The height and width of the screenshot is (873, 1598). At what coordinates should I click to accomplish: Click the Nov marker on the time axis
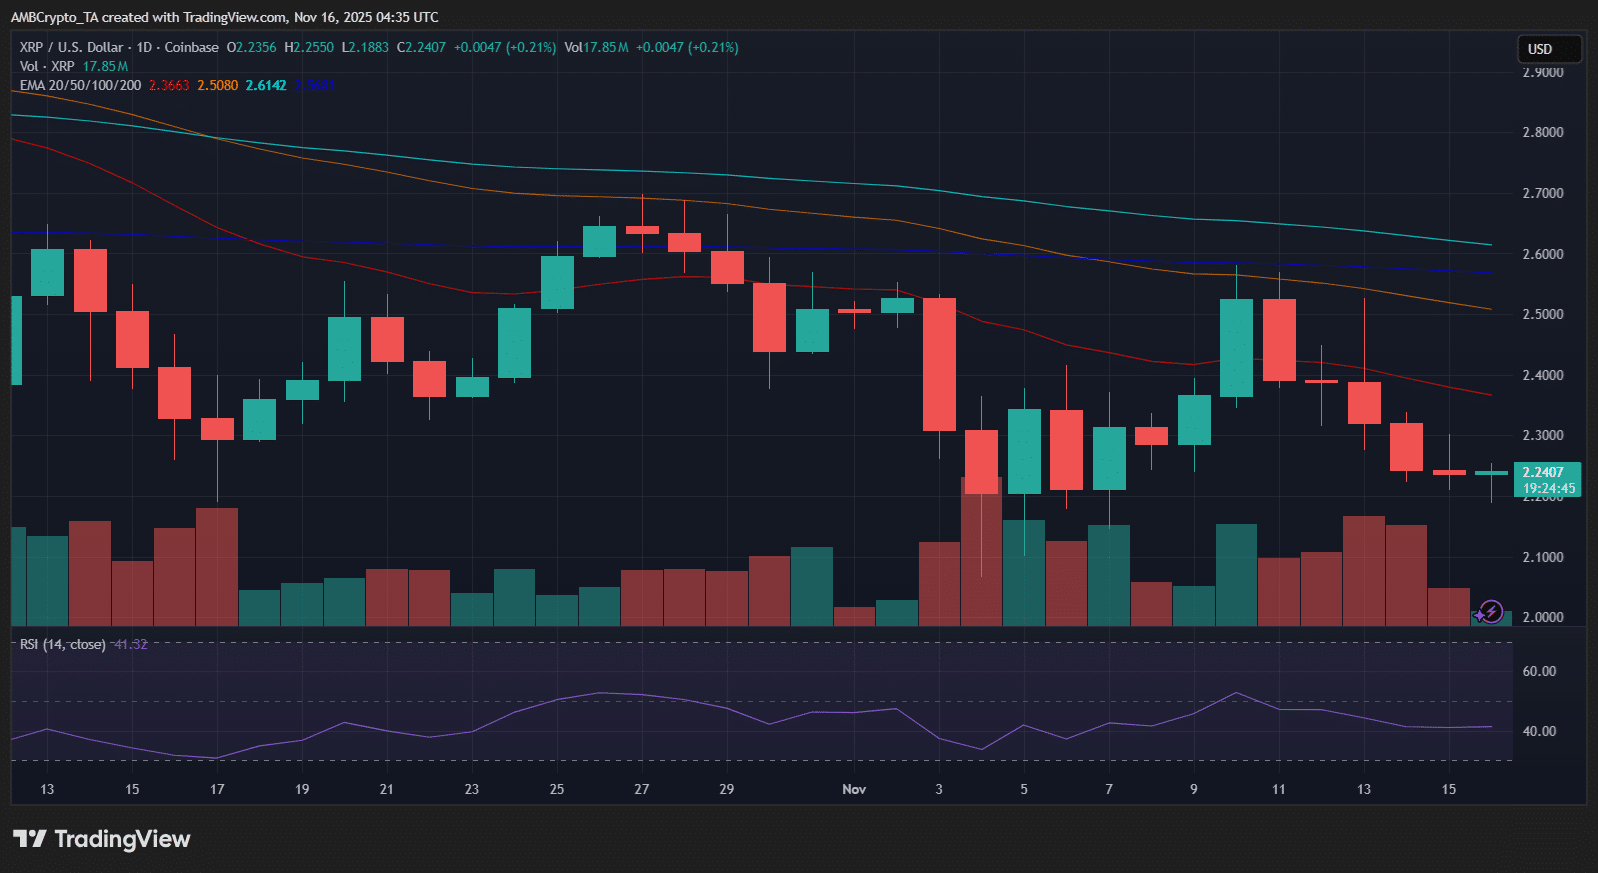tap(854, 789)
